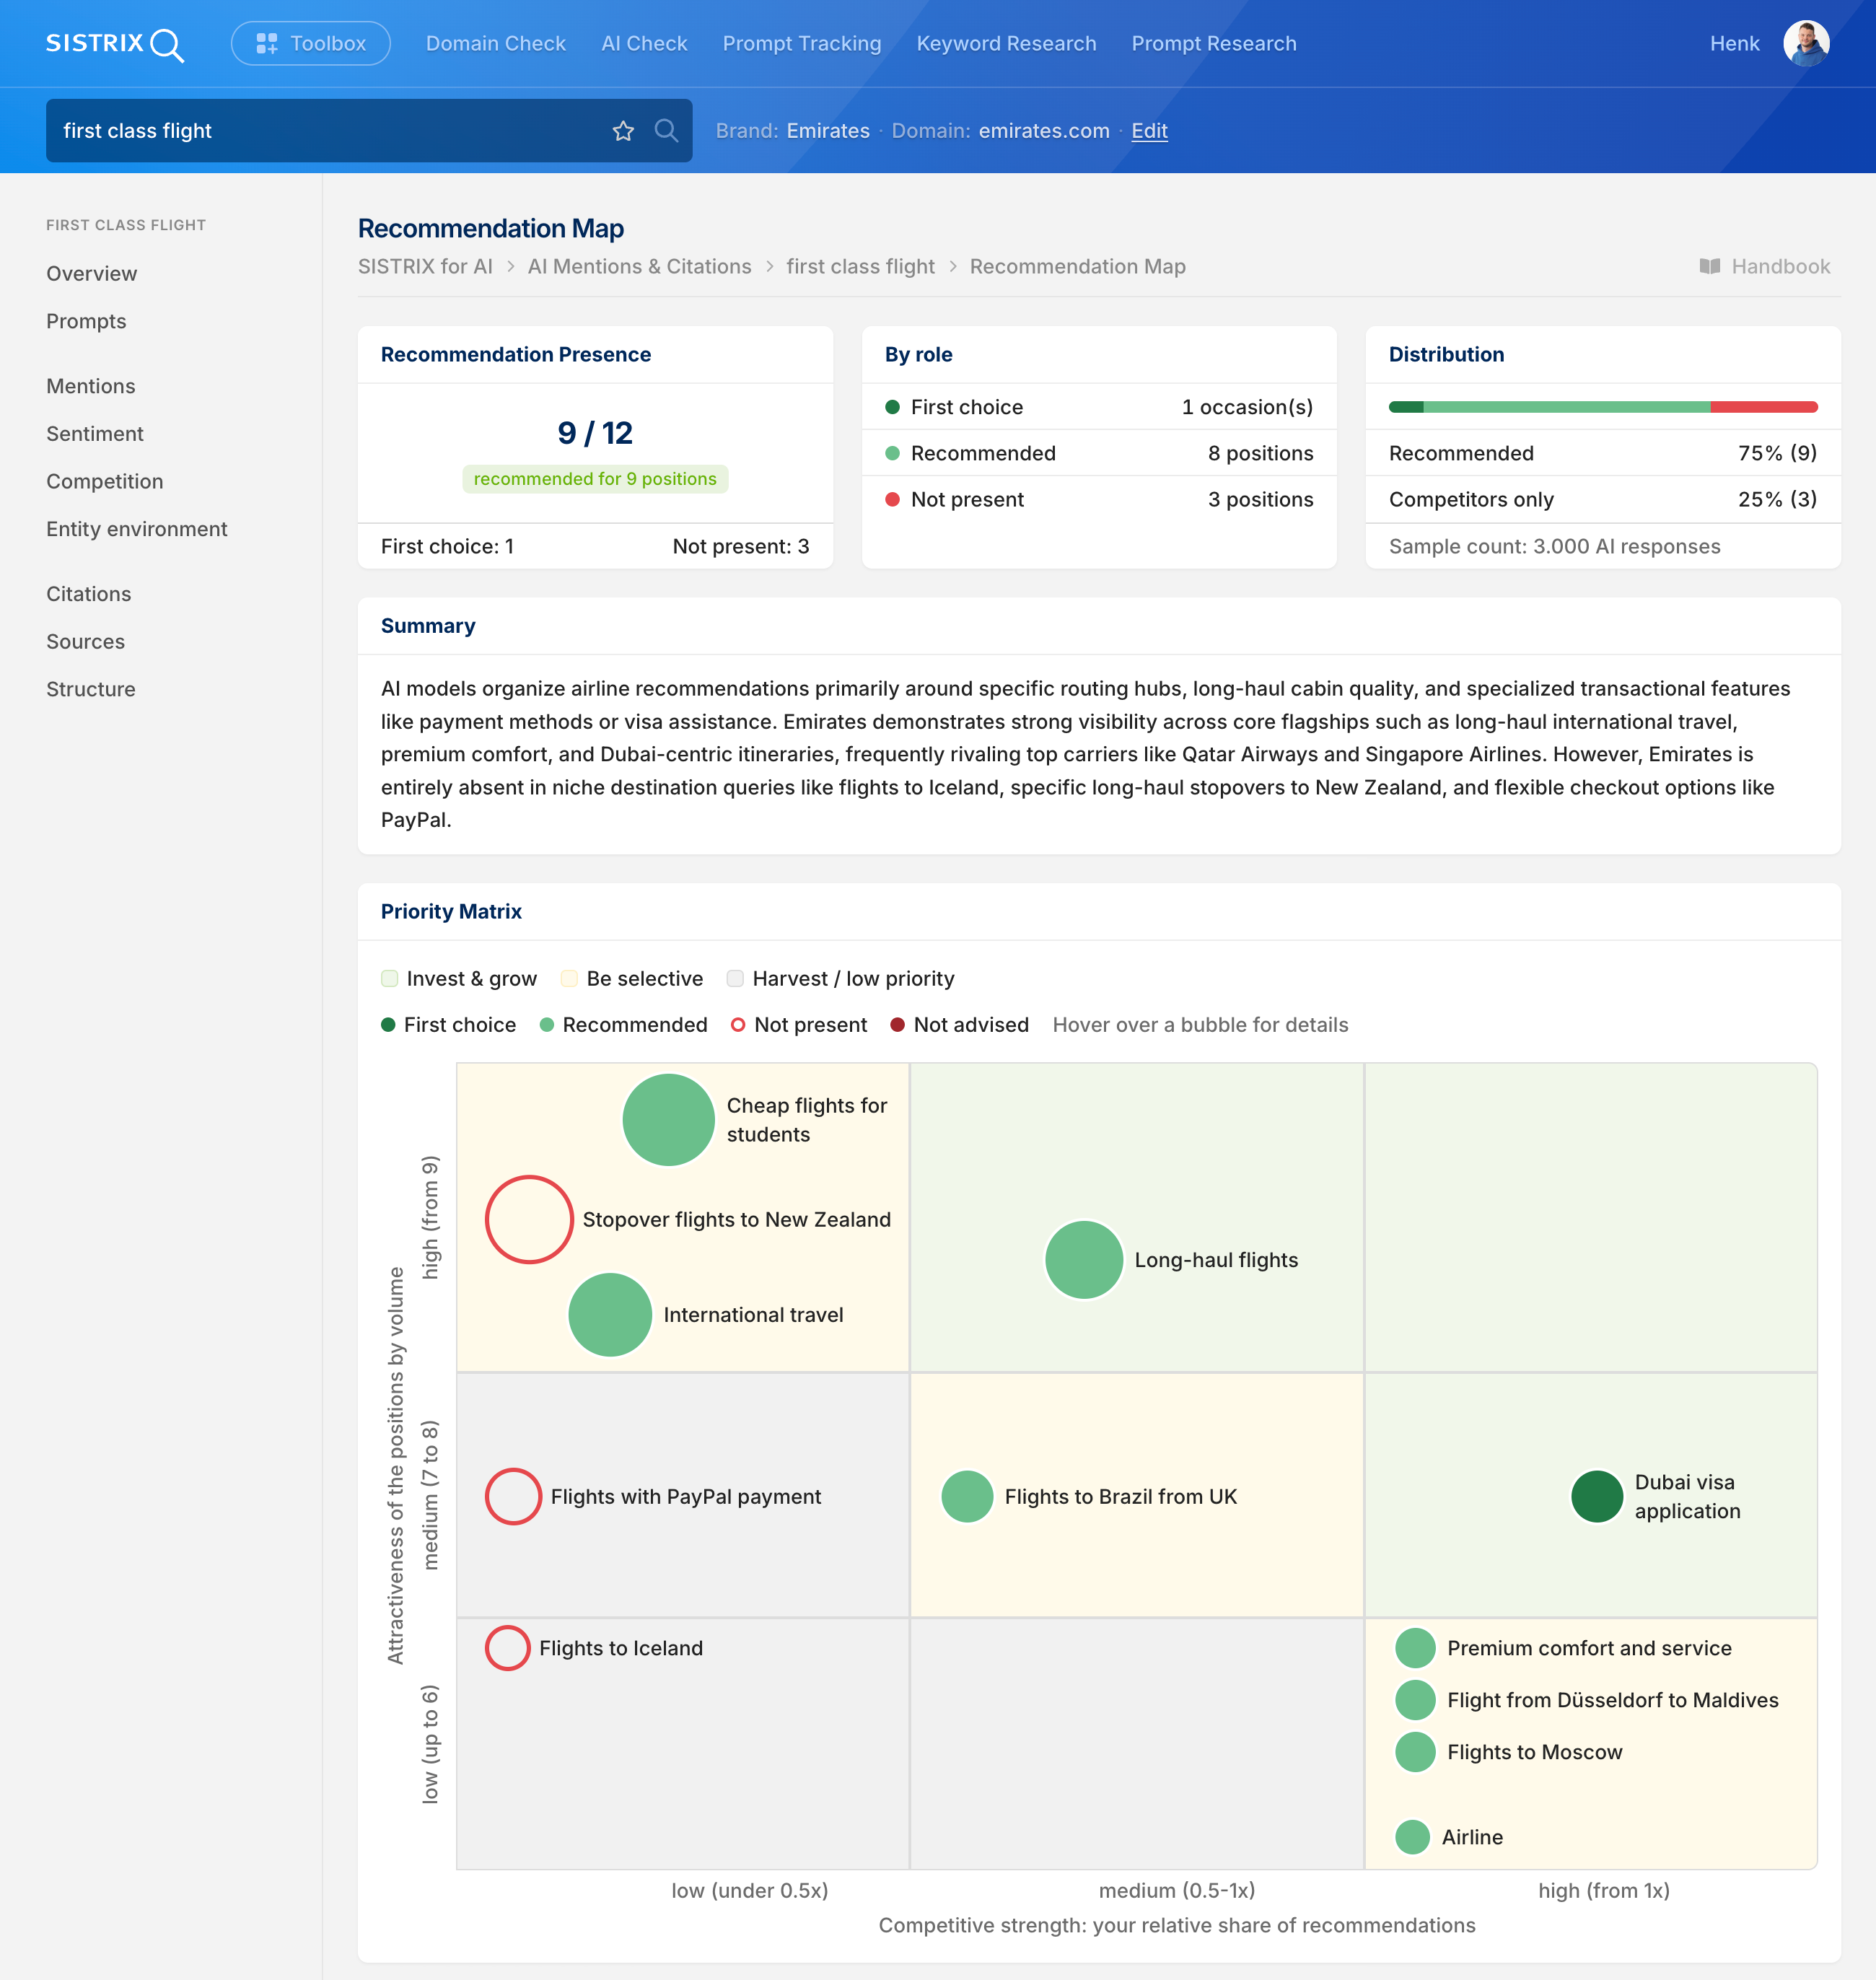Click the '8 positions' value in By role
This screenshot has height=1980, width=1876.
point(1260,454)
